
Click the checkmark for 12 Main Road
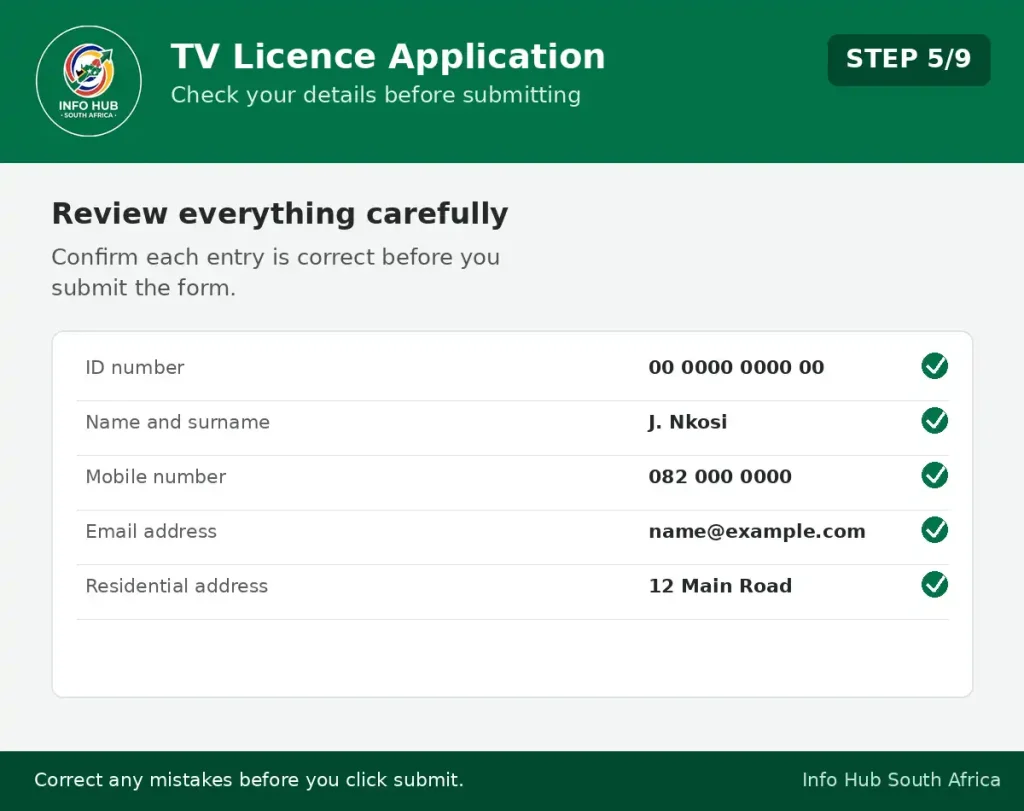935,585
